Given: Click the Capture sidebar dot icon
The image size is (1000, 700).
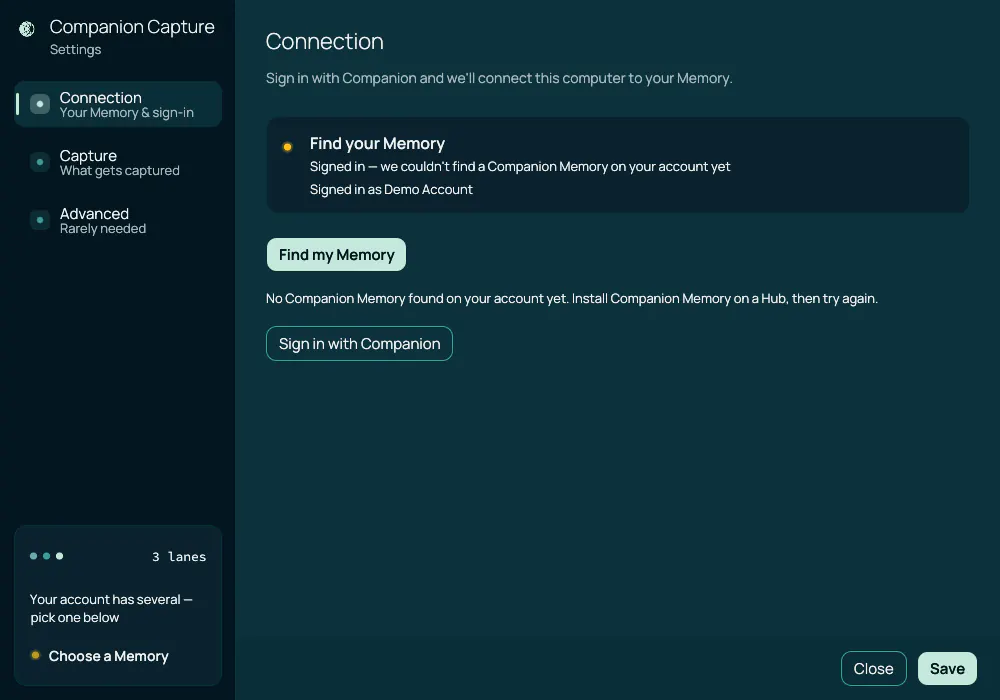Looking at the screenshot, I should tap(40, 162).
